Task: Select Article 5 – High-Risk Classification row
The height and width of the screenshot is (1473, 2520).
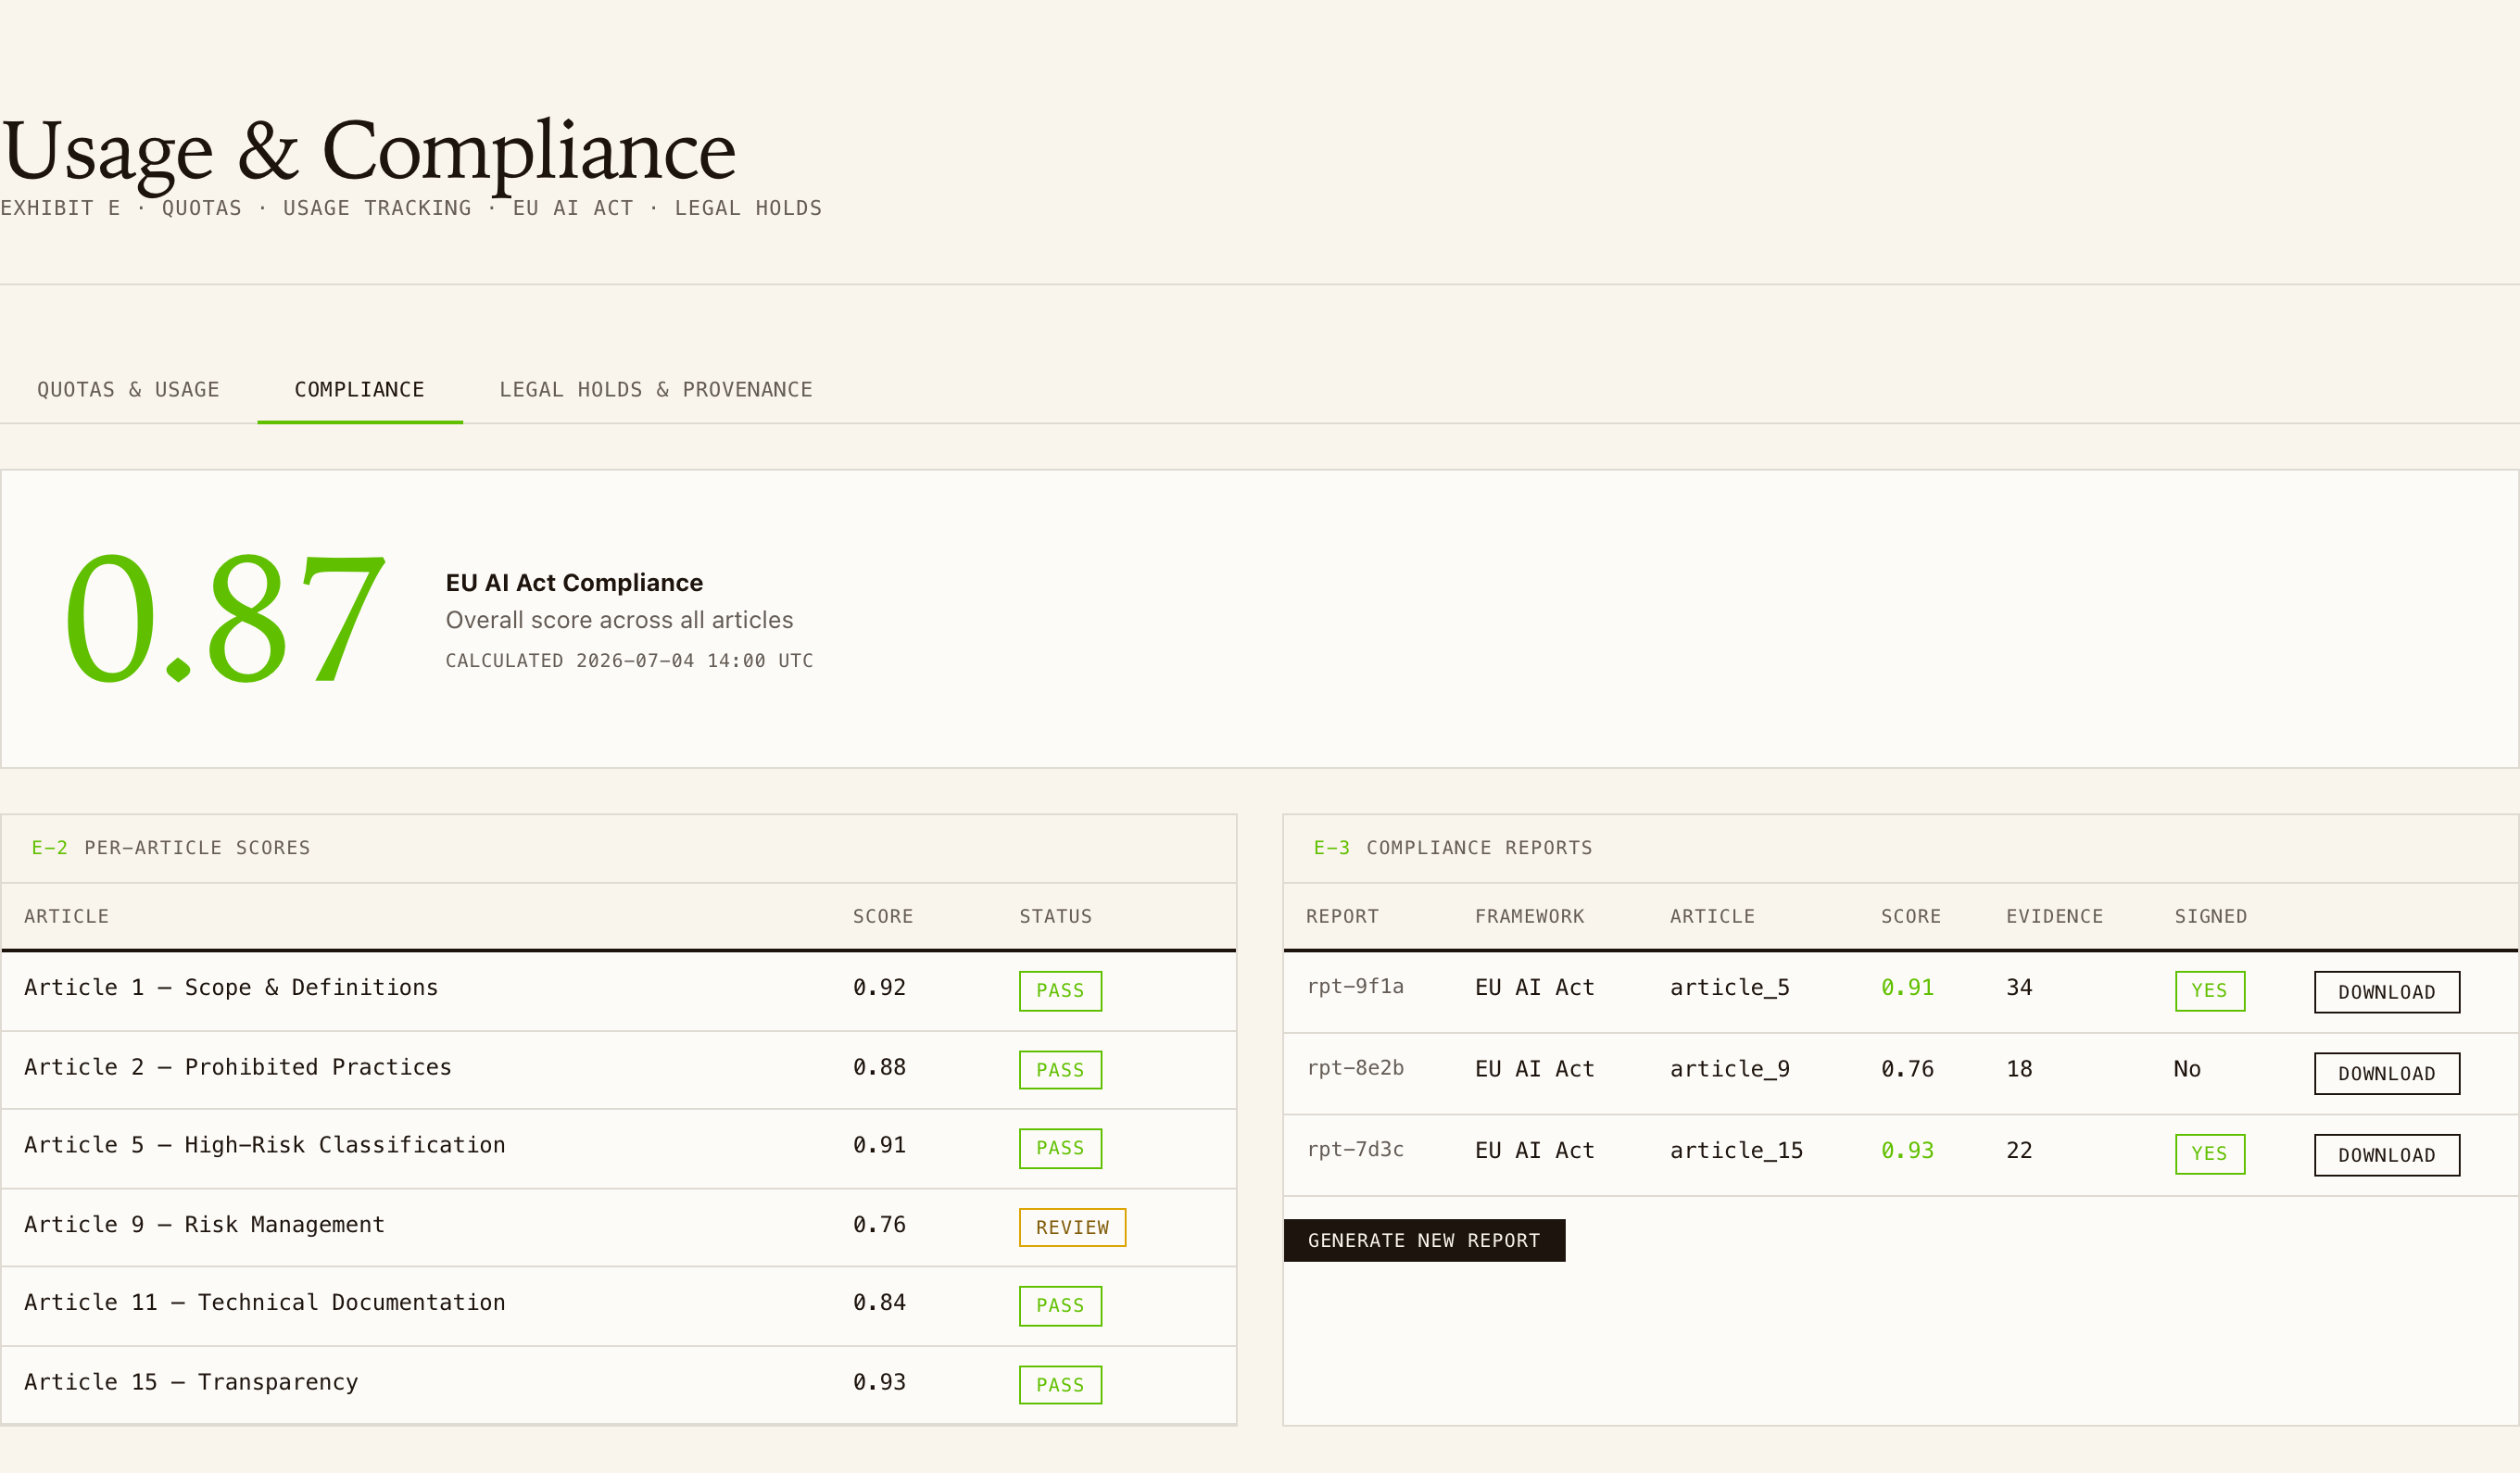Action: [618, 1148]
